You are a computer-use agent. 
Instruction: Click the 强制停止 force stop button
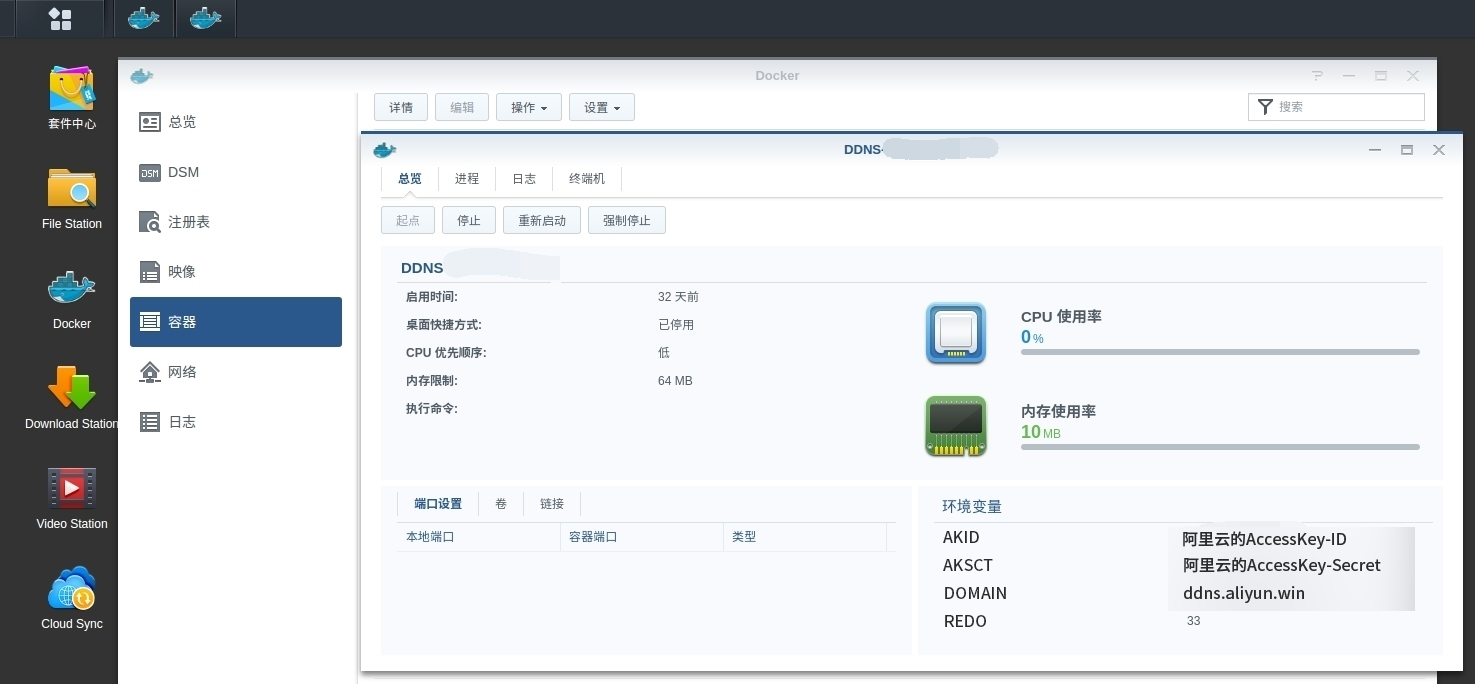627,220
